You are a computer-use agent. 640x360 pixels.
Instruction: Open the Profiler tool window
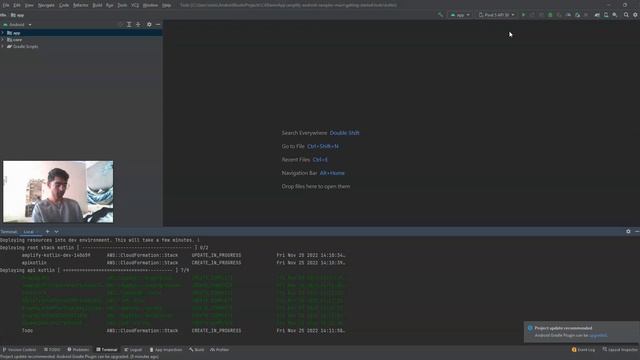(x=220, y=350)
